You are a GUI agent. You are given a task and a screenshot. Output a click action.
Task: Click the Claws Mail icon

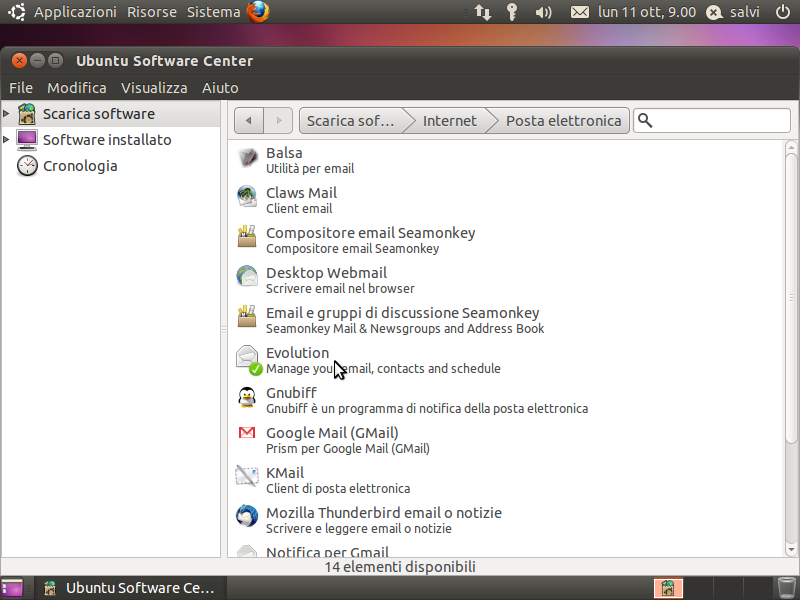[x=247, y=197]
